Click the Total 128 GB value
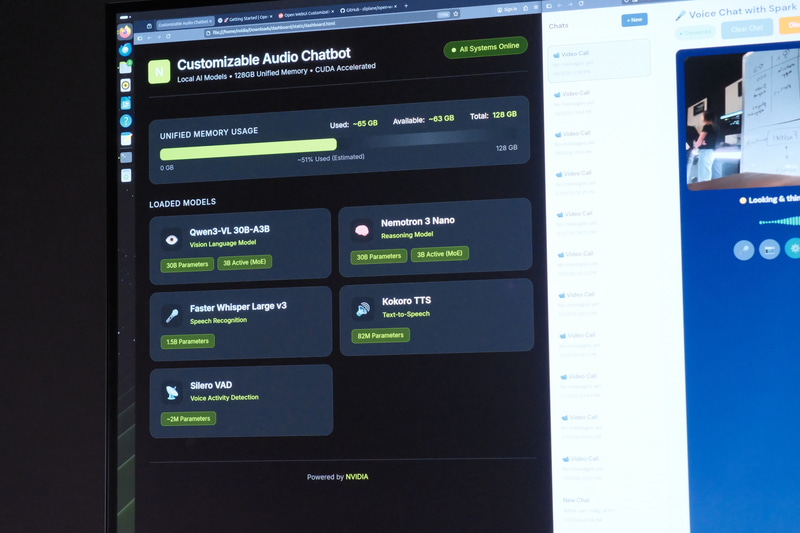The image size is (800, 533). [x=505, y=115]
